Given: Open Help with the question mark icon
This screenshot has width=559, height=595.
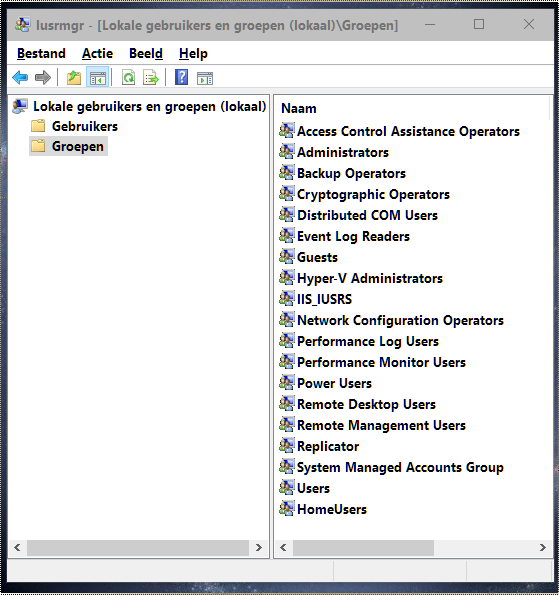Looking at the screenshot, I should point(181,77).
